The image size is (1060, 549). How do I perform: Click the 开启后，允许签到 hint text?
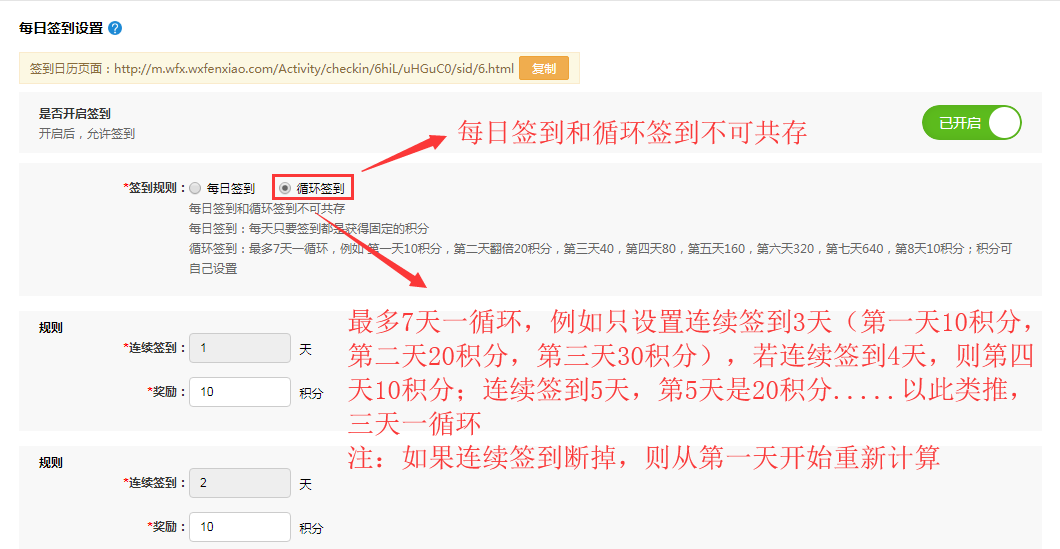pyautogui.click(x=86, y=133)
